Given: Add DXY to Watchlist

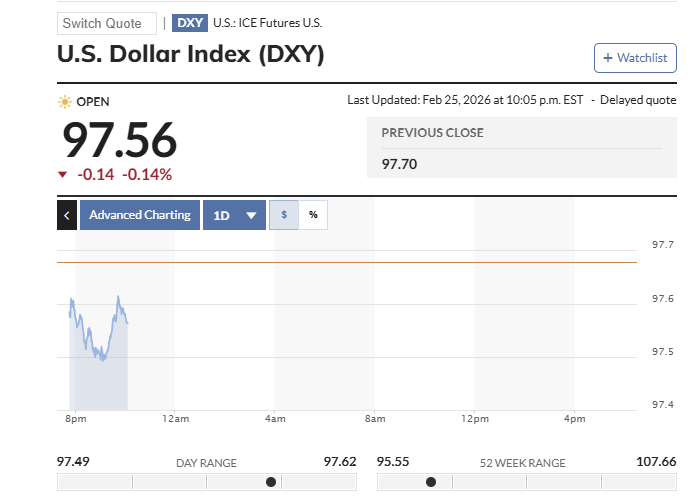Looking at the screenshot, I should pyautogui.click(x=635, y=58).
